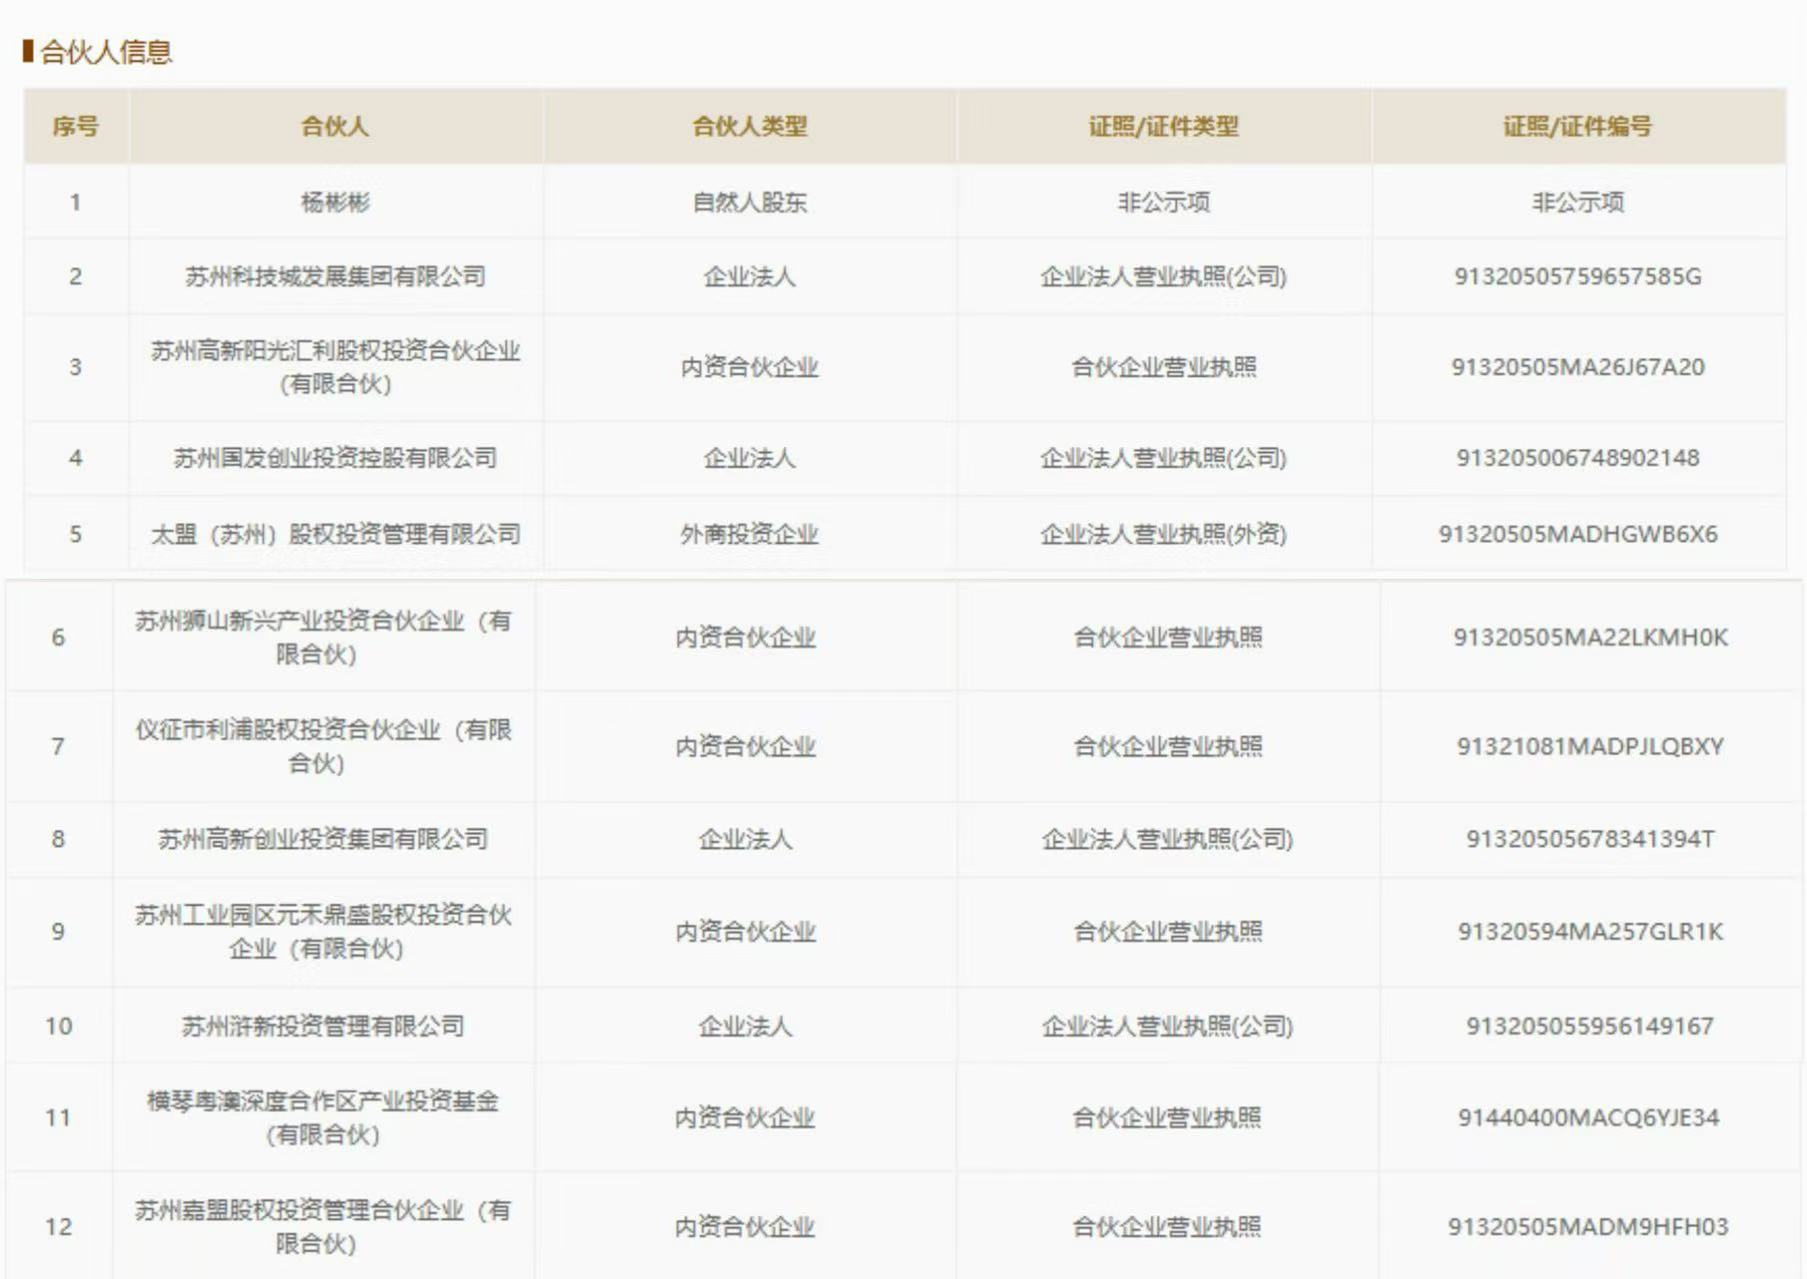Screen dimensions: 1807x1279
Task: Select partner name 杨彬彬
Action: 335,203
